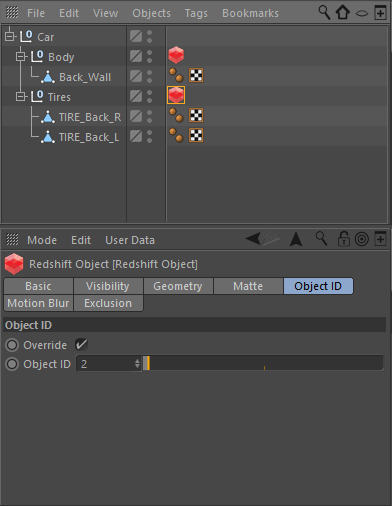
Task: Switch to the Geometry tab
Action: [x=178, y=286]
